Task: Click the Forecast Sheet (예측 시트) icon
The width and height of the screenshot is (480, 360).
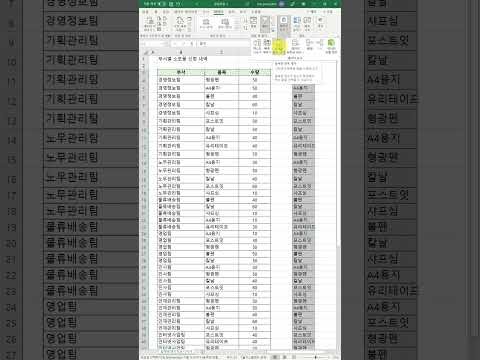Action: (307, 23)
